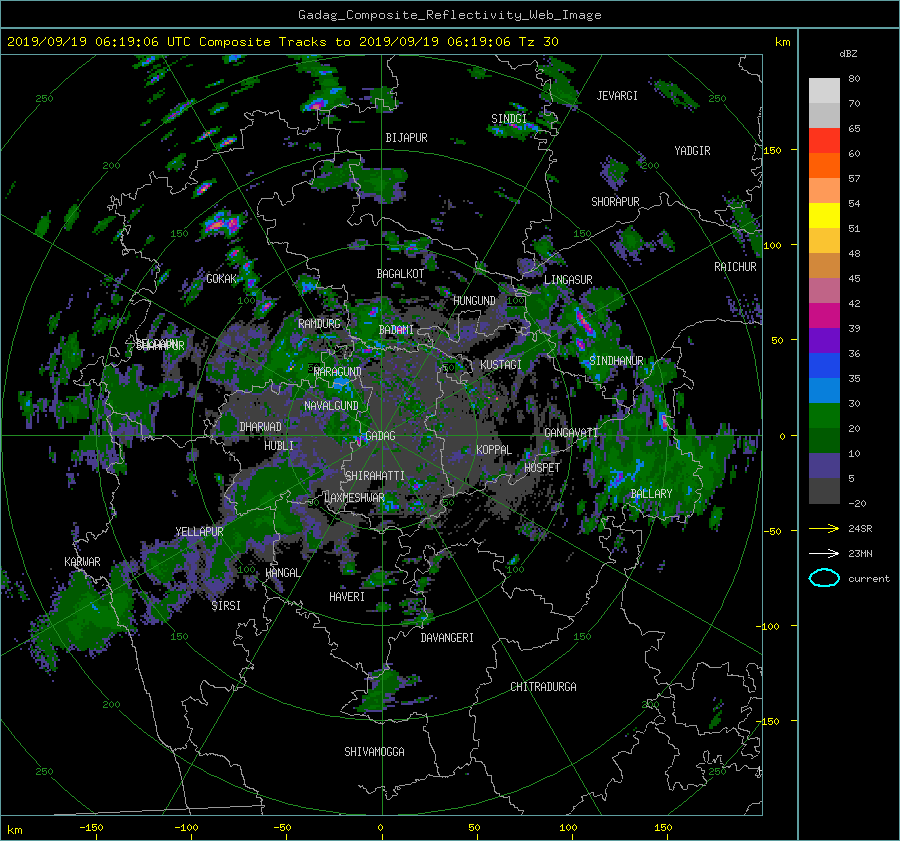This screenshot has width=900, height=841.
Task: Click the SHIRAHATTI city label
Action: click(x=375, y=476)
